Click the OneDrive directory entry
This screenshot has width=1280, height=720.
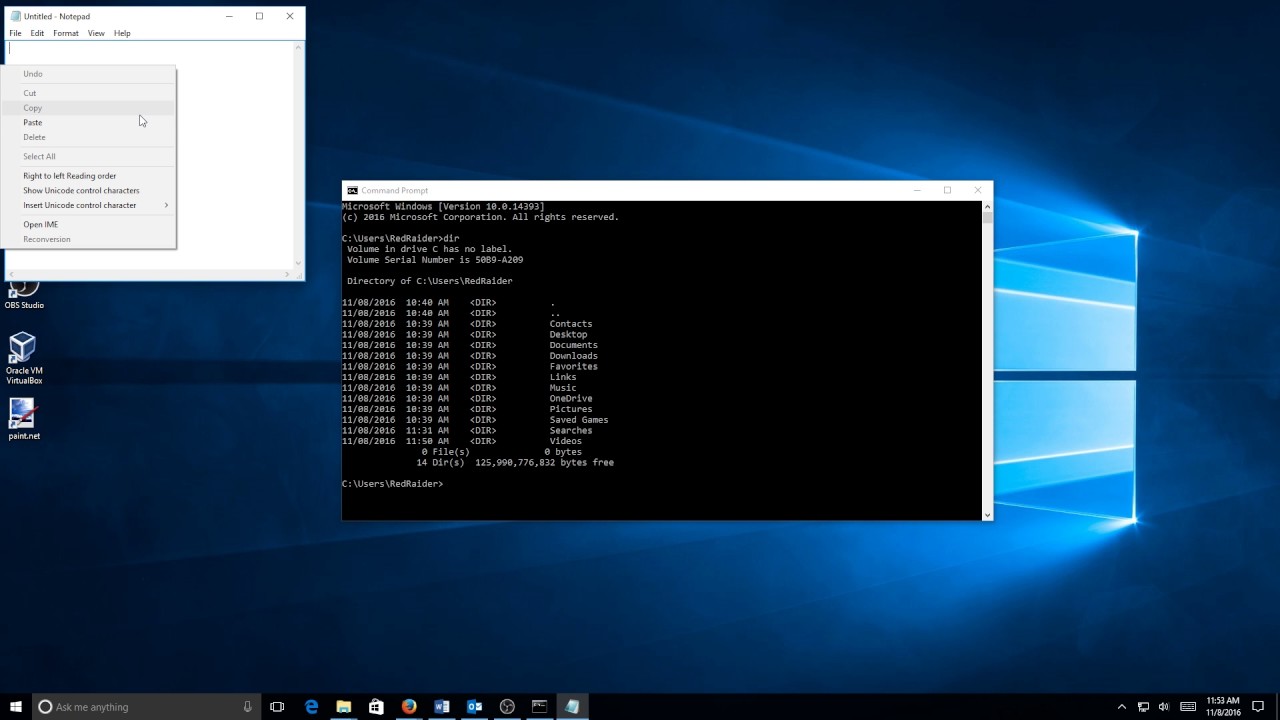[x=571, y=399]
